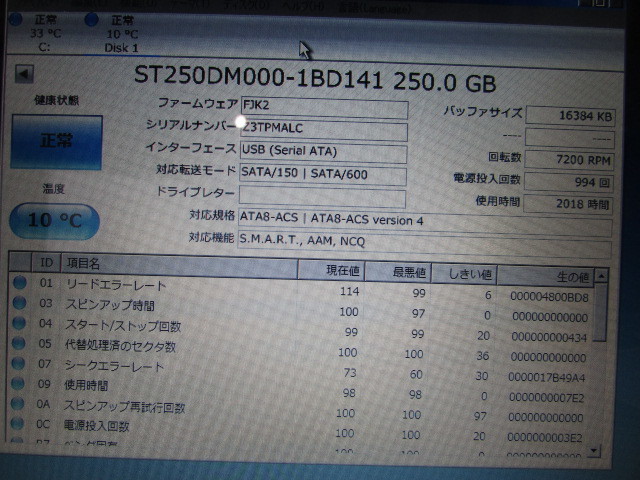Click the 項目名 column header

[x=180, y=266]
